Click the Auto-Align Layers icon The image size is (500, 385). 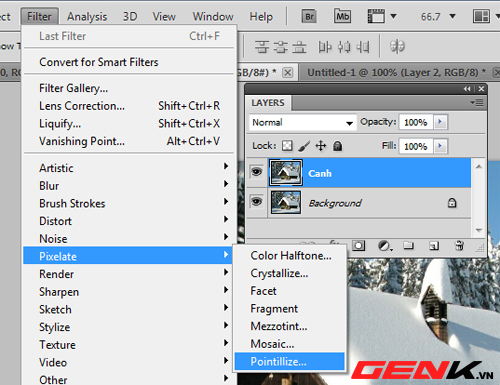point(397,47)
